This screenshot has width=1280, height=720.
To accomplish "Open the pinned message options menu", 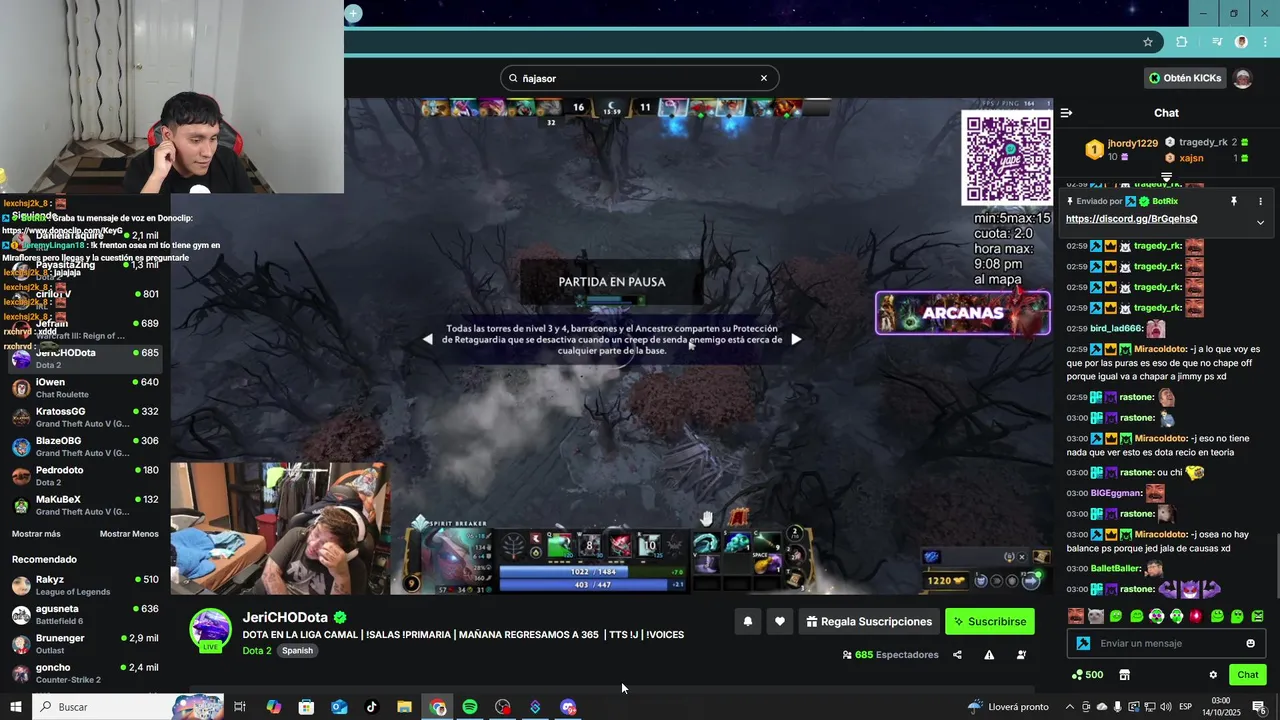I will pyautogui.click(x=1260, y=201).
